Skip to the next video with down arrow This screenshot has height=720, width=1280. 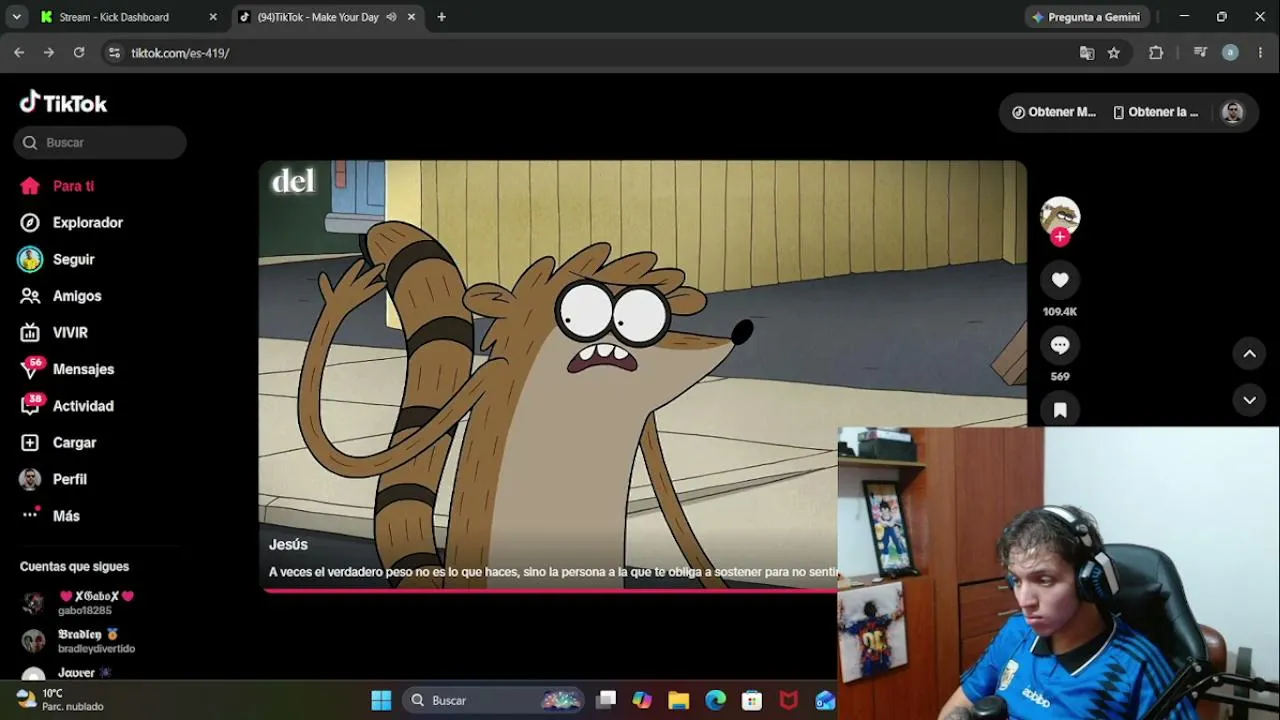pos(1249,400)
